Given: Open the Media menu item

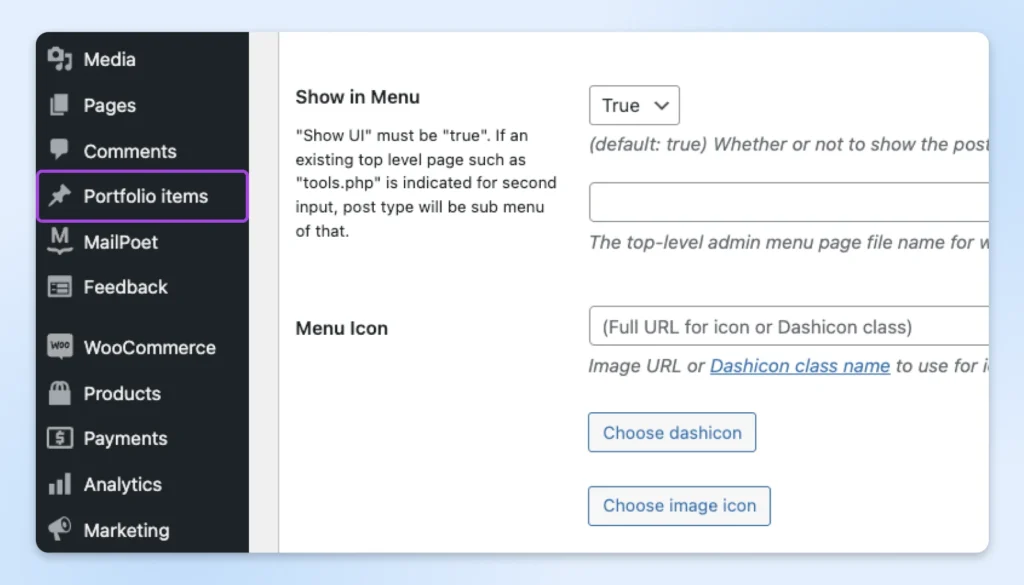Looking at the screenshot, I should [x=109, y=60].
